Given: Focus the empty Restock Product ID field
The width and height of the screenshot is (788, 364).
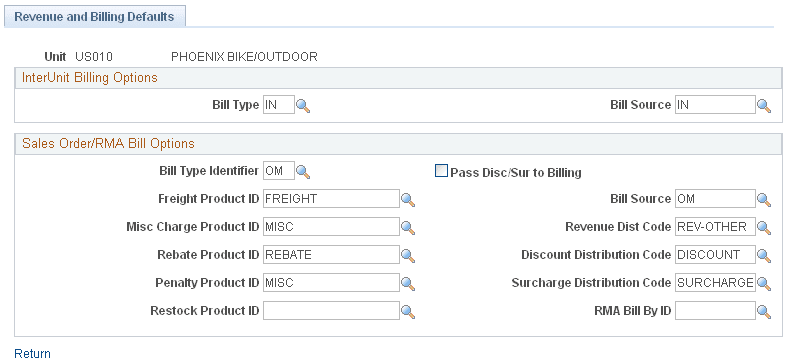Looking at the screenshot, I should click(x=331, y=311).
